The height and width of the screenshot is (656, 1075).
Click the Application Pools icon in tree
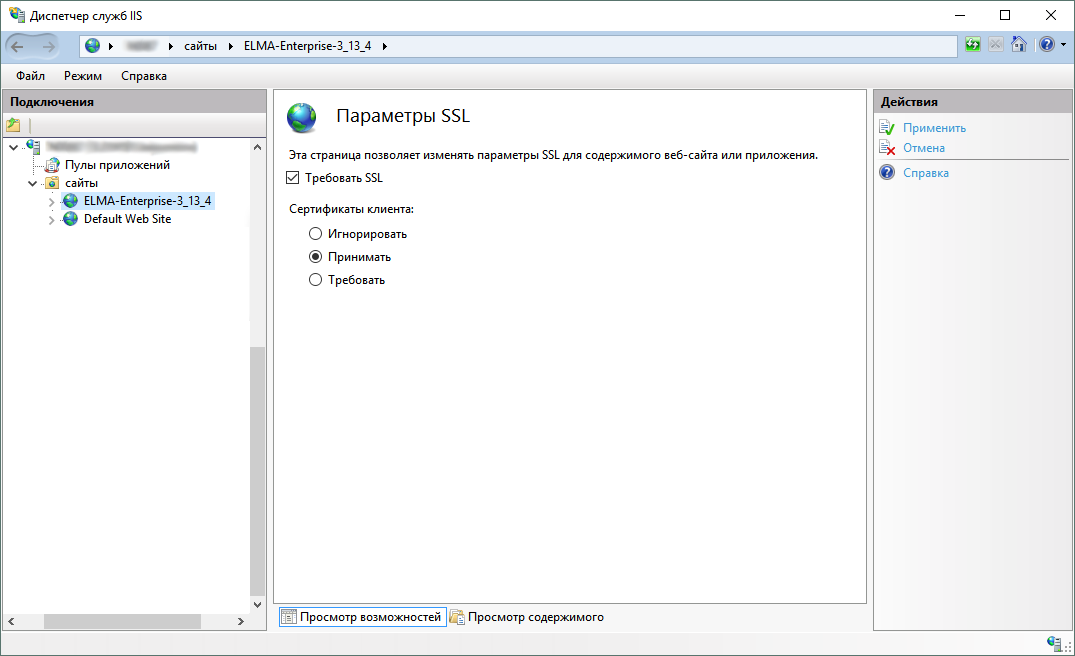pos(52,165)
